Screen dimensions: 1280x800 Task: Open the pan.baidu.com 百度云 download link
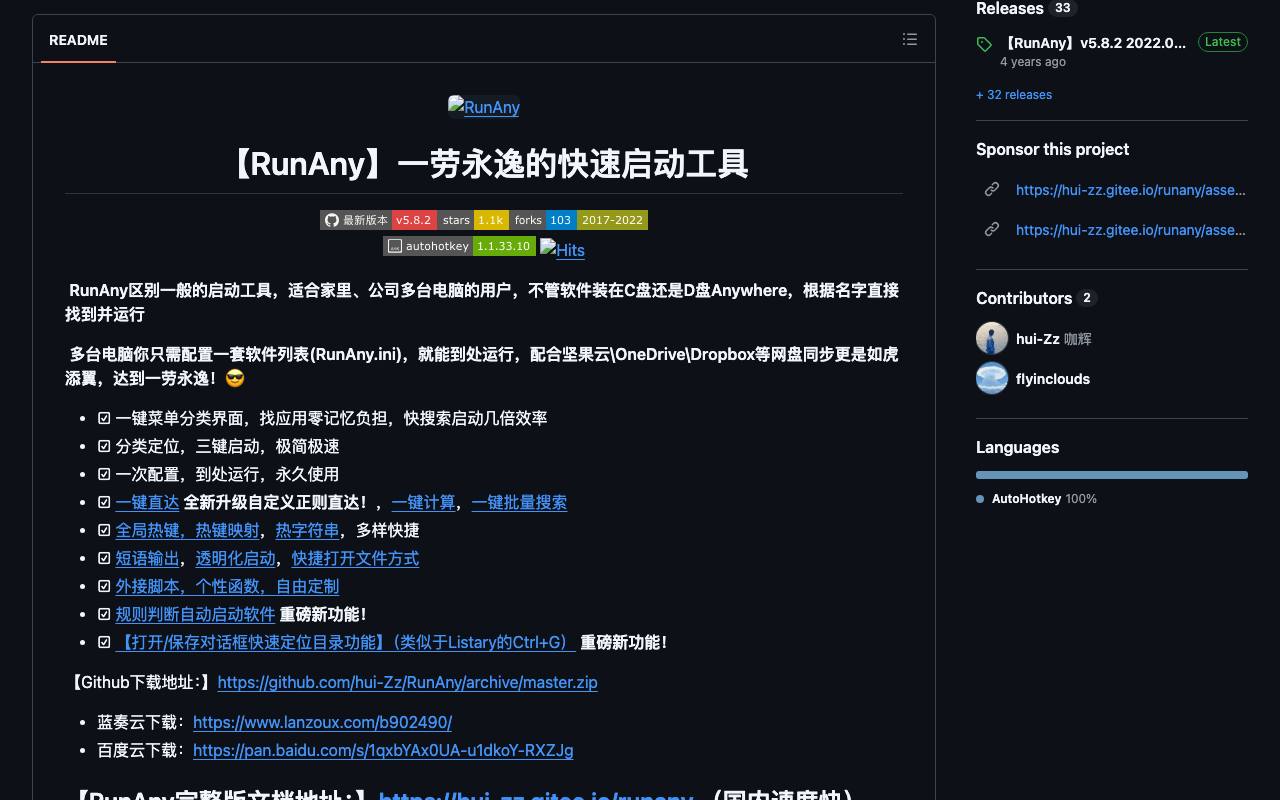tap(383, 750)
